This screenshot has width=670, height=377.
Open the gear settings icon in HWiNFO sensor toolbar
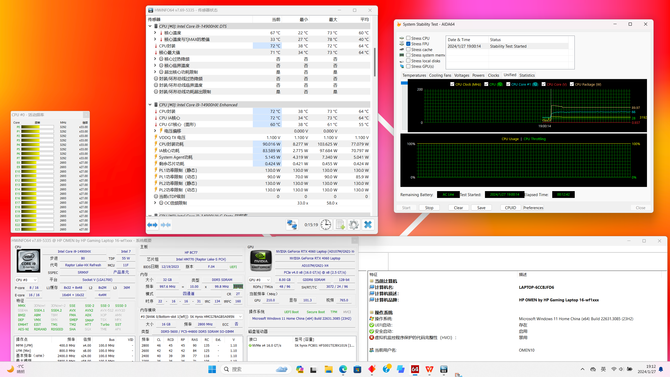354,224
